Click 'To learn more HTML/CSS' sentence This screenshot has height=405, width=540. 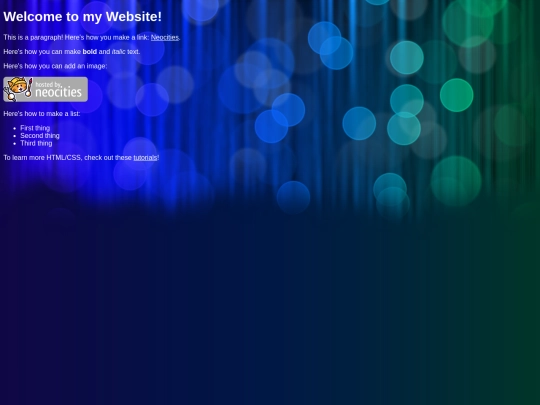click(x=81, y=157)
